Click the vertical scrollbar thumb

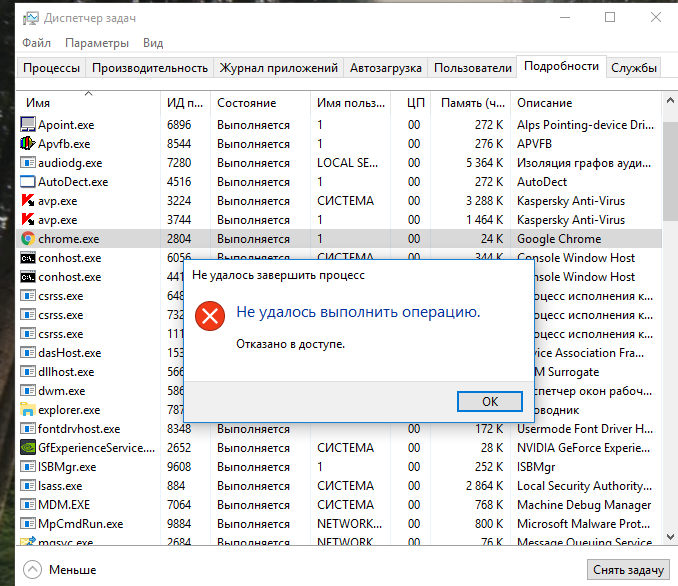[670, 173]
